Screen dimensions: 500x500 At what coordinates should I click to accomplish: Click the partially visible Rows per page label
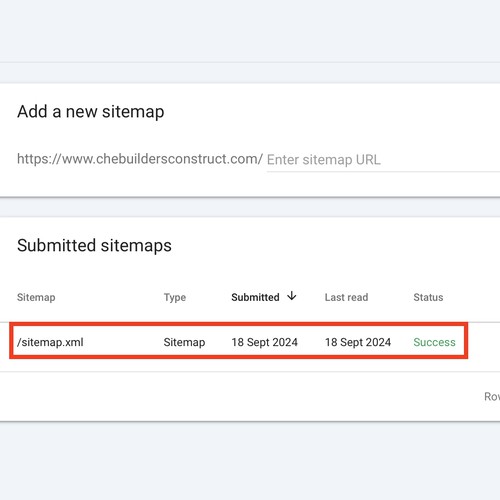point(492,396)
